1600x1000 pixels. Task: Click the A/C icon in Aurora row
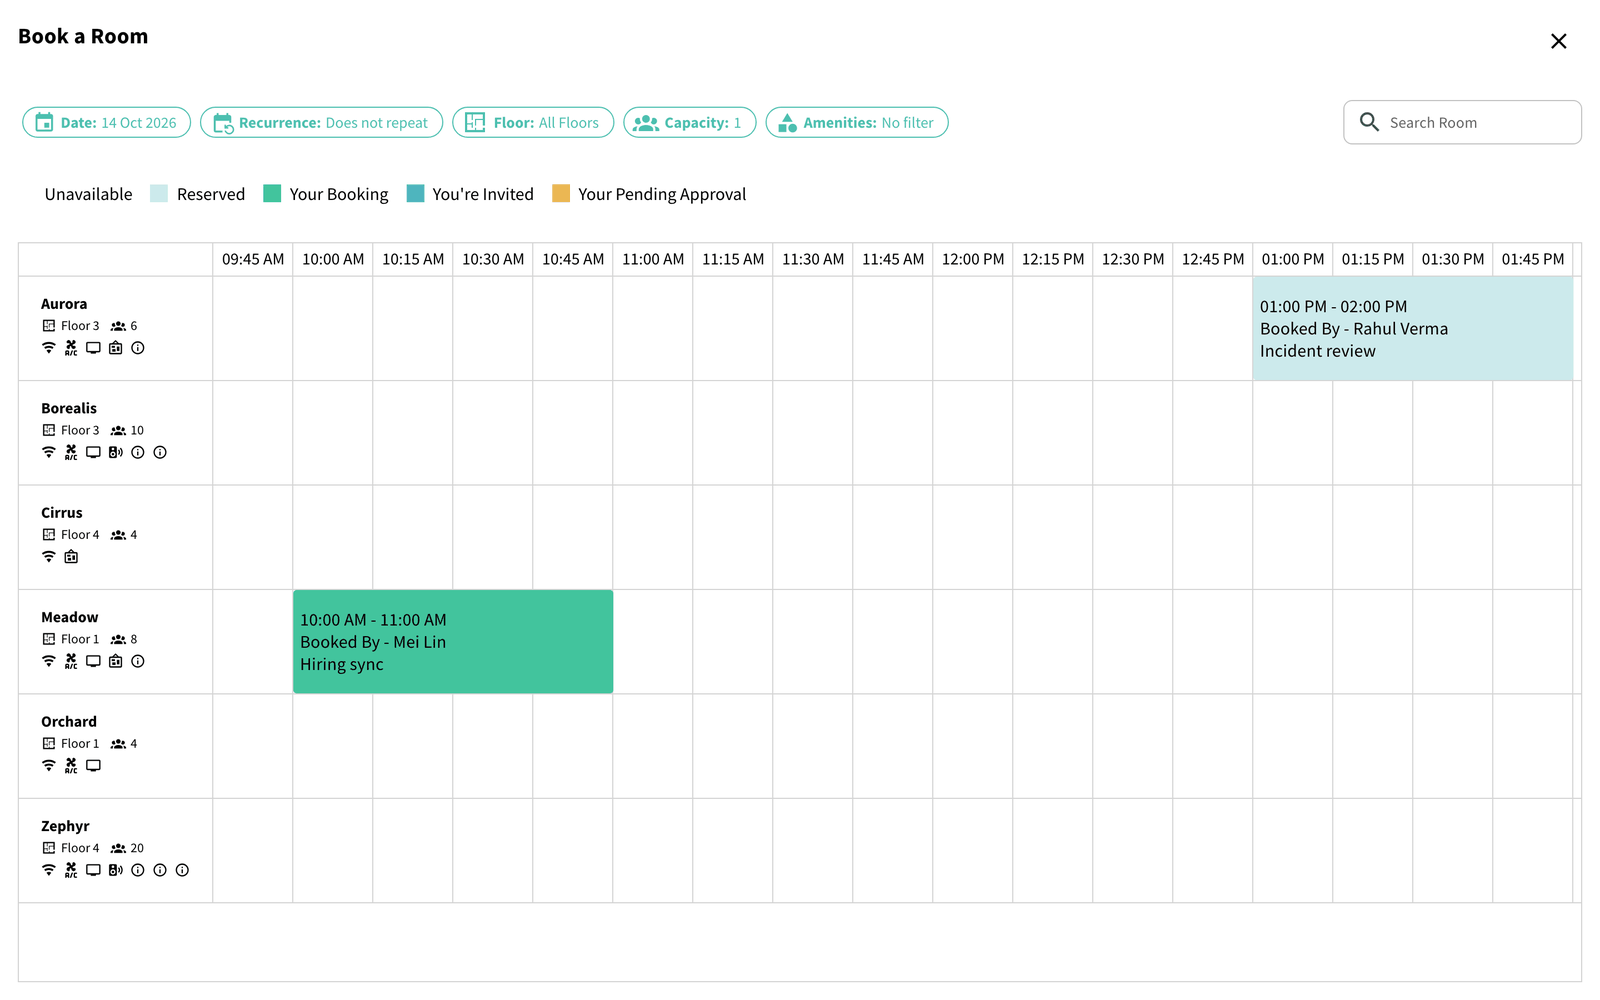coord(71,348)
